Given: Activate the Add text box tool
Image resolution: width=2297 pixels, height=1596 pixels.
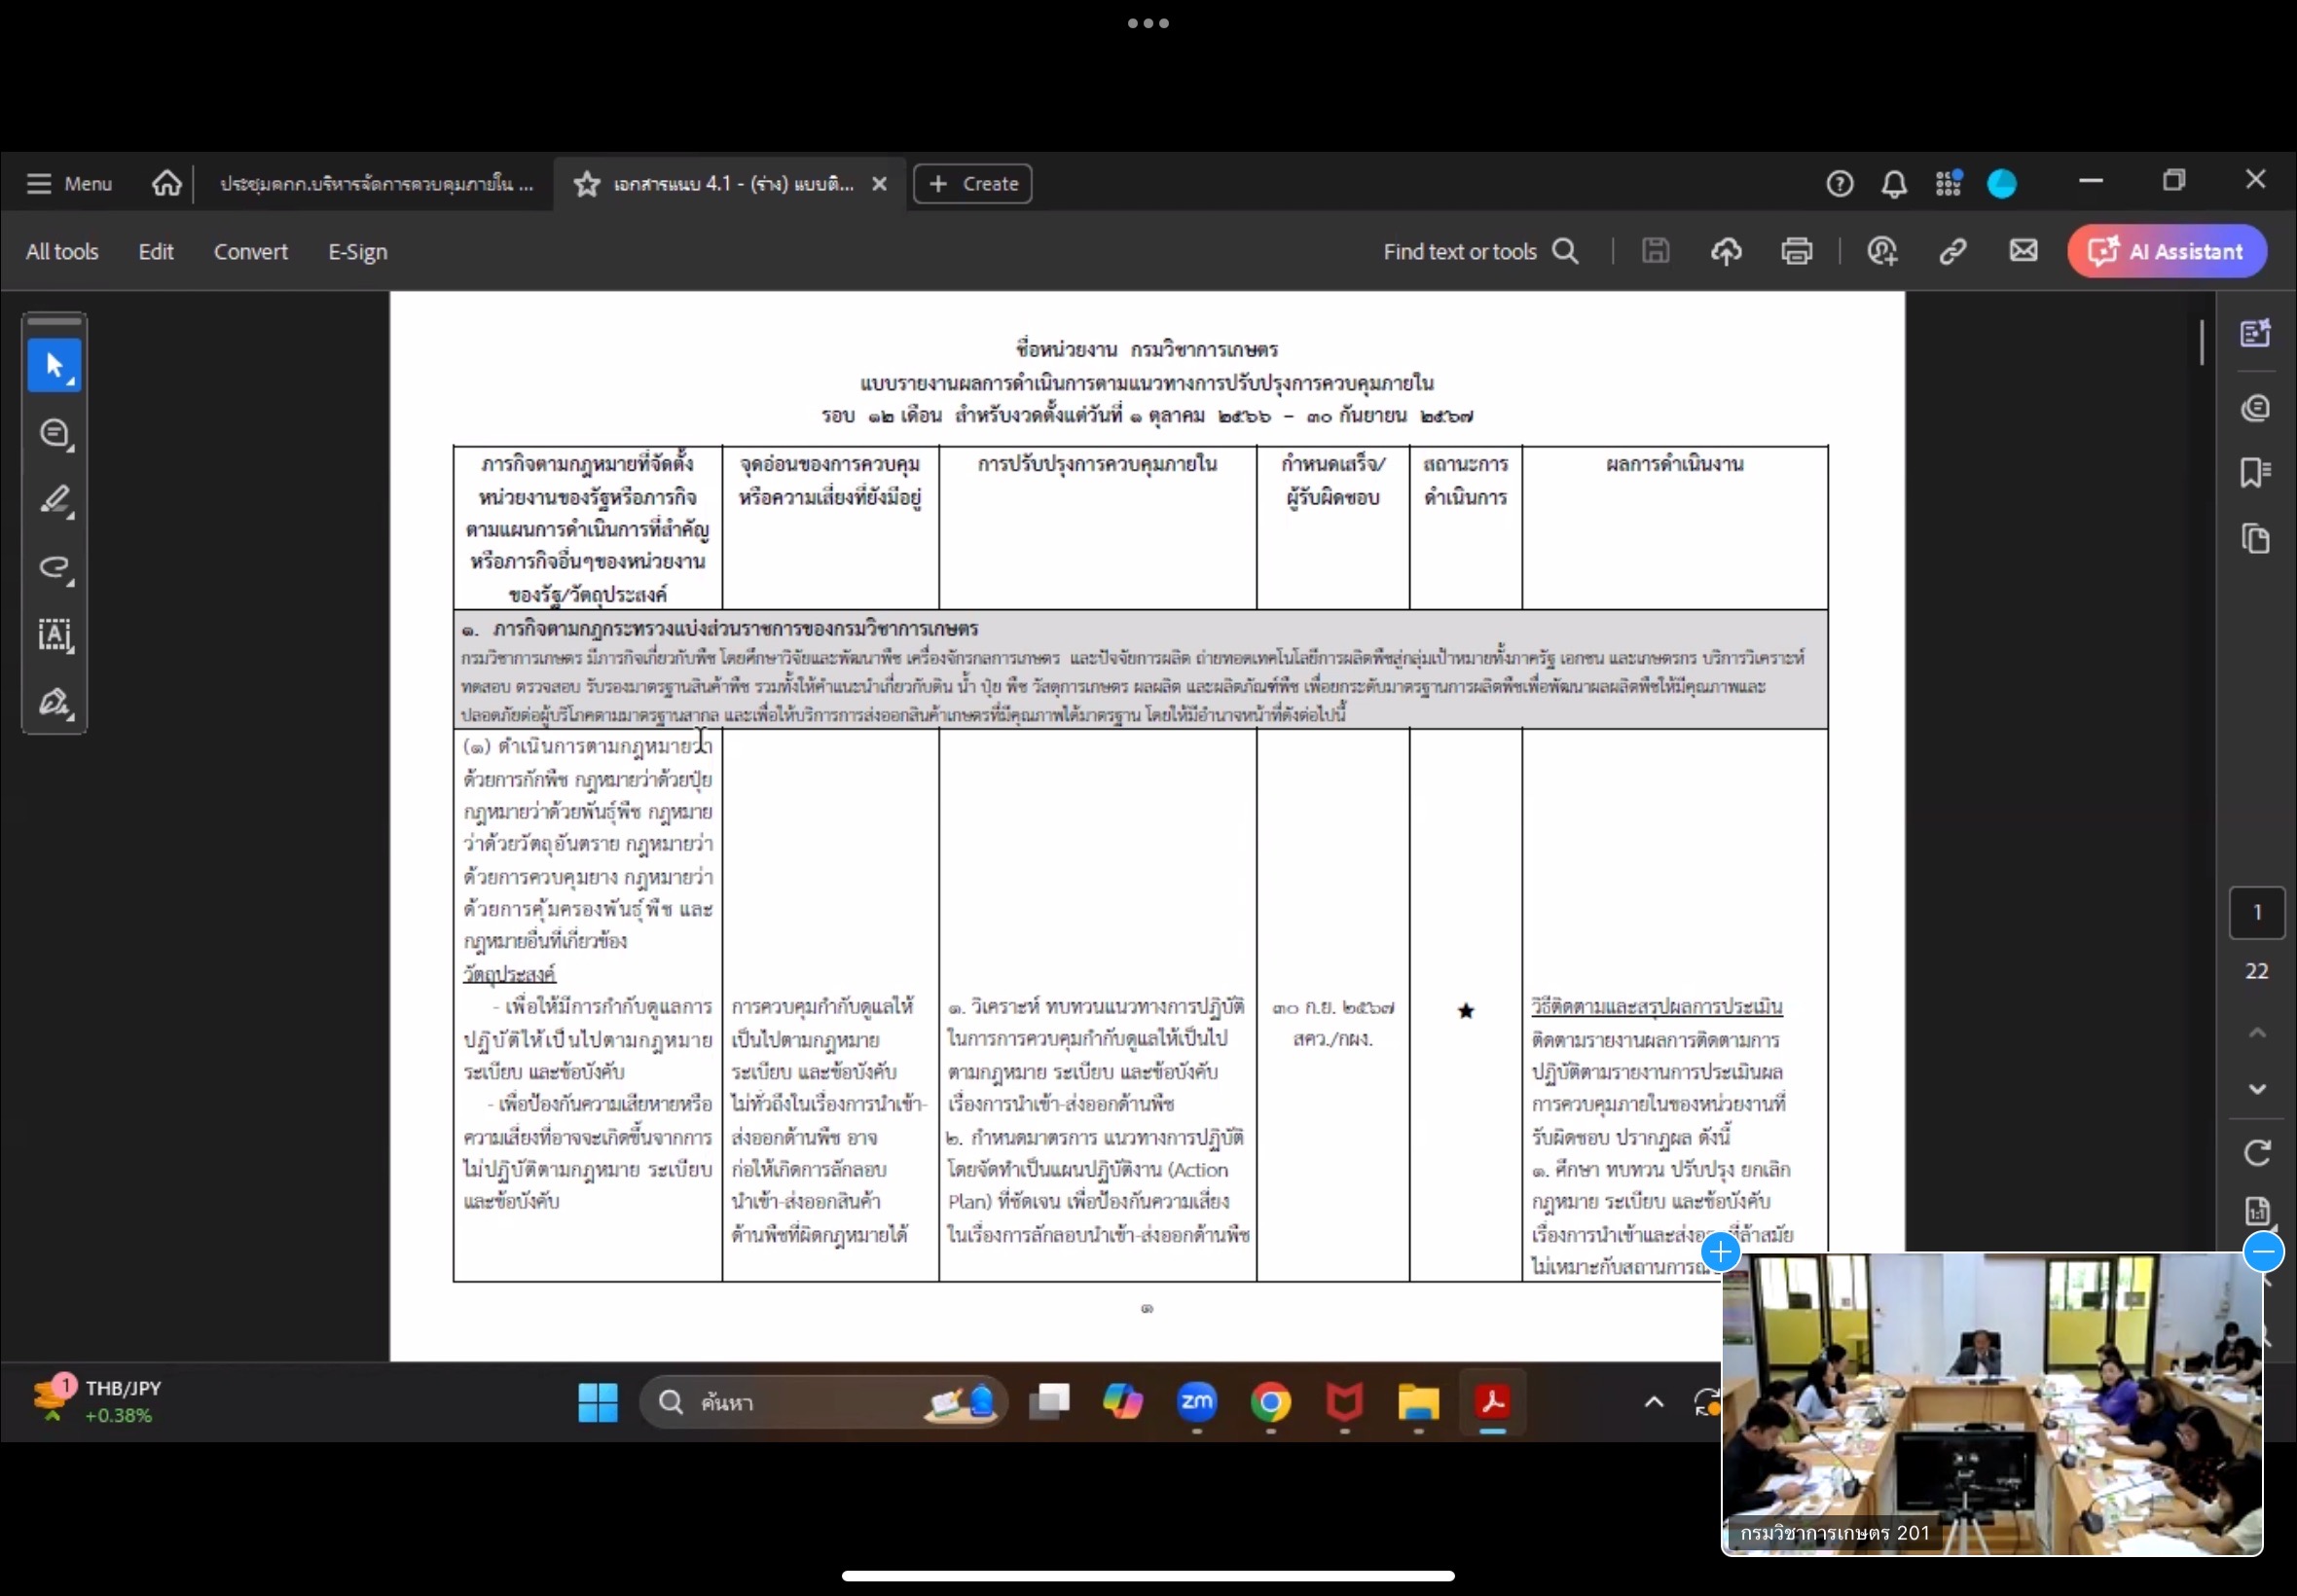Looking at the screenshot, I should [x=54, y=635].
